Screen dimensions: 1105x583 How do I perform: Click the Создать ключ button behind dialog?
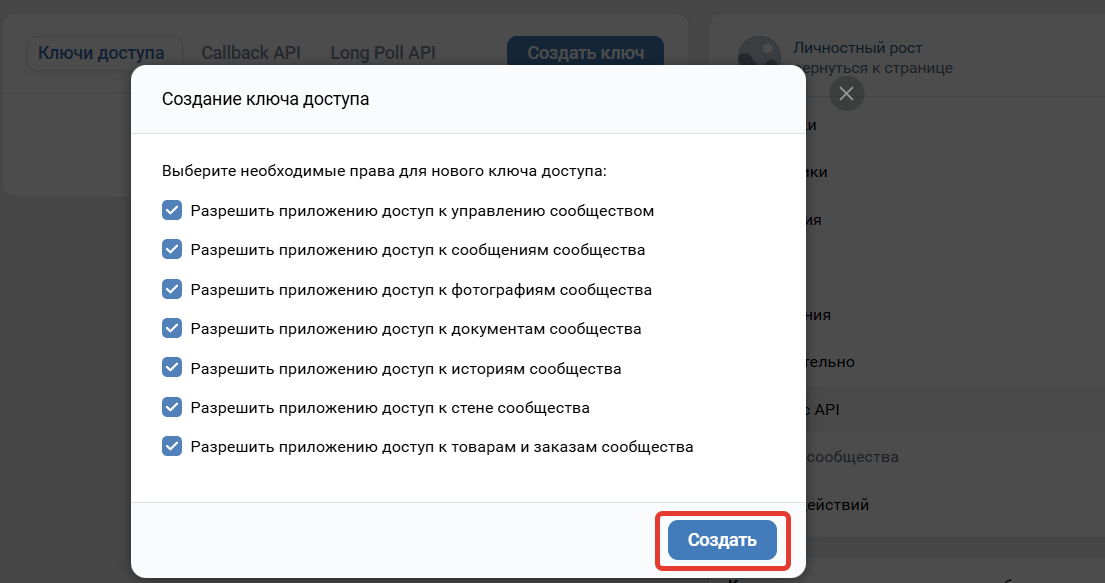tap(586, 52)
